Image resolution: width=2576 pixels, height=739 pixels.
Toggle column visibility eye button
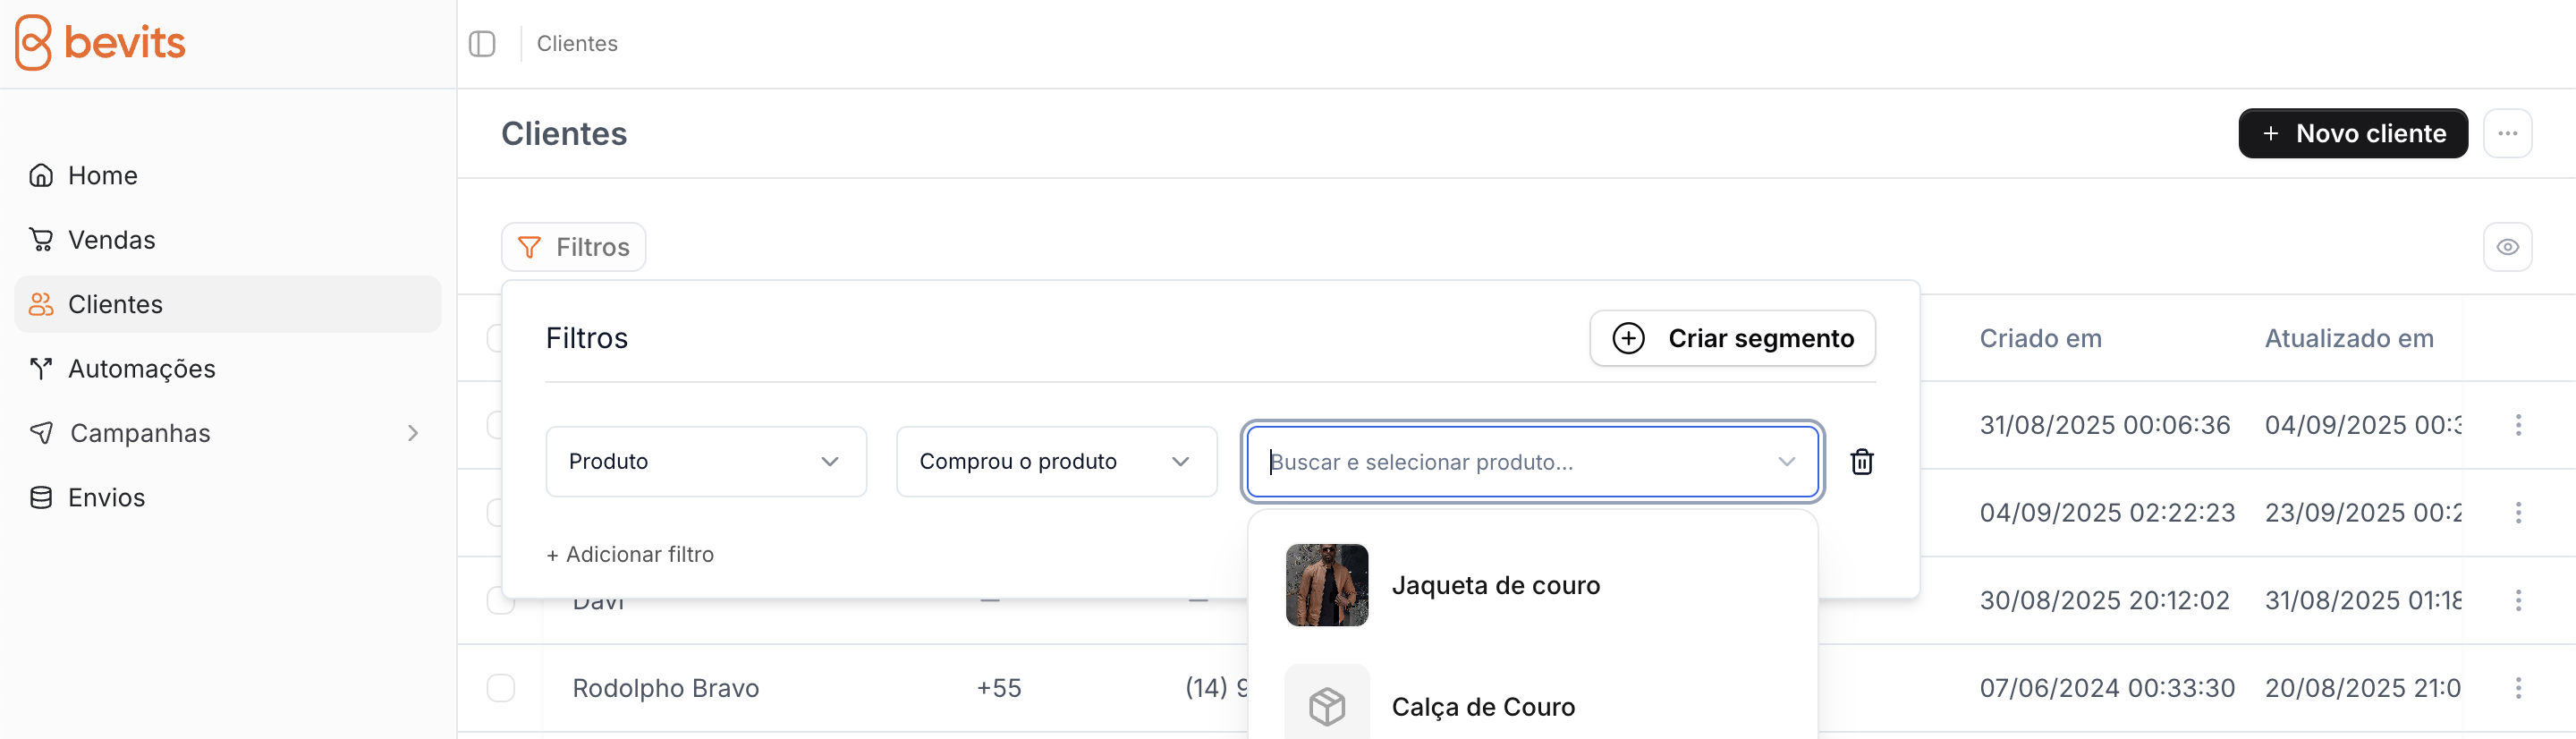[2507, 247]
